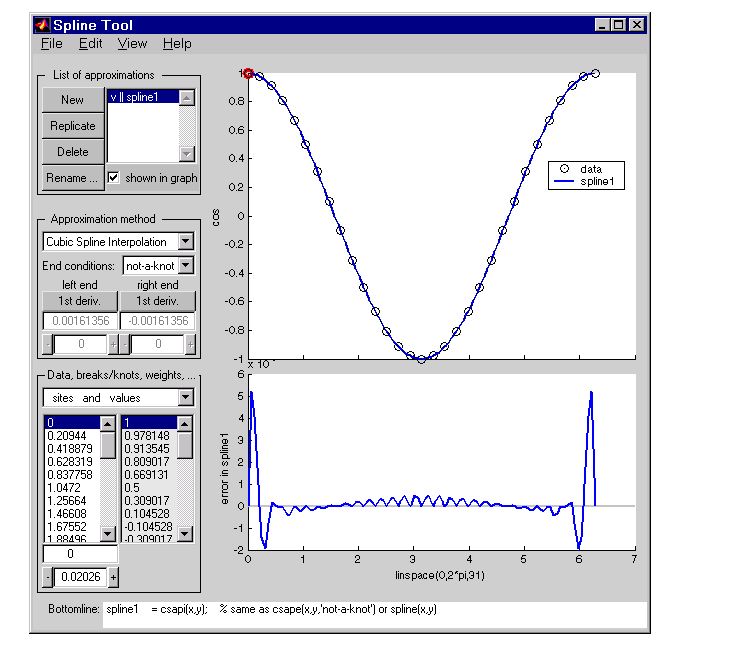Toggle the left end '1st deriv.' button
This screenshot has width=749, height=648.
pyautogui.click(x=80, y=301)
